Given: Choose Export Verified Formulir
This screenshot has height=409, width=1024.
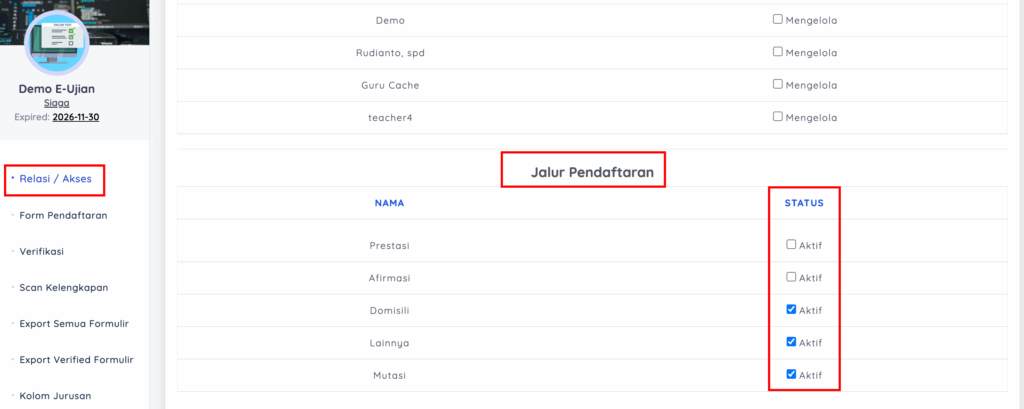Looking at the screenshot, I should (x=76, y=359).
